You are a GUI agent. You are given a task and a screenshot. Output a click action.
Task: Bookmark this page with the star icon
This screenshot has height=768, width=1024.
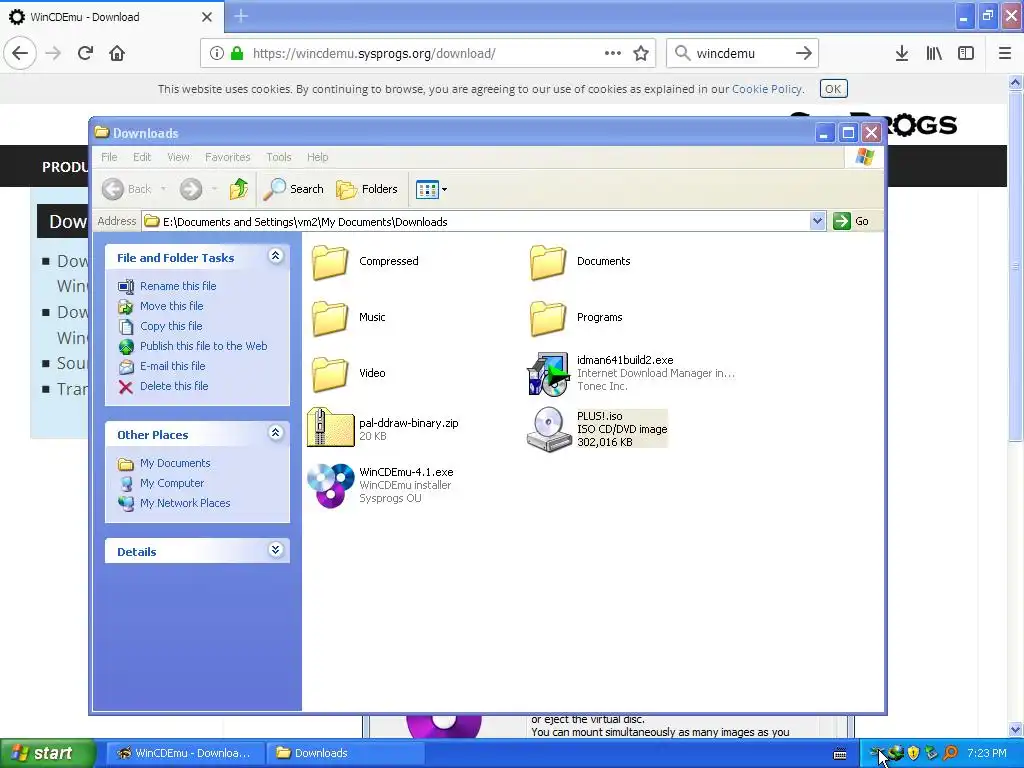pos(641,54)
